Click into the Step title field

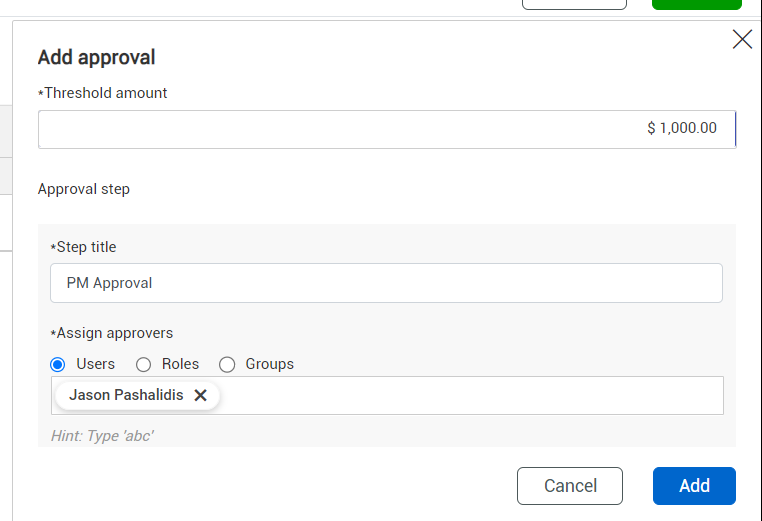[386, 283]
